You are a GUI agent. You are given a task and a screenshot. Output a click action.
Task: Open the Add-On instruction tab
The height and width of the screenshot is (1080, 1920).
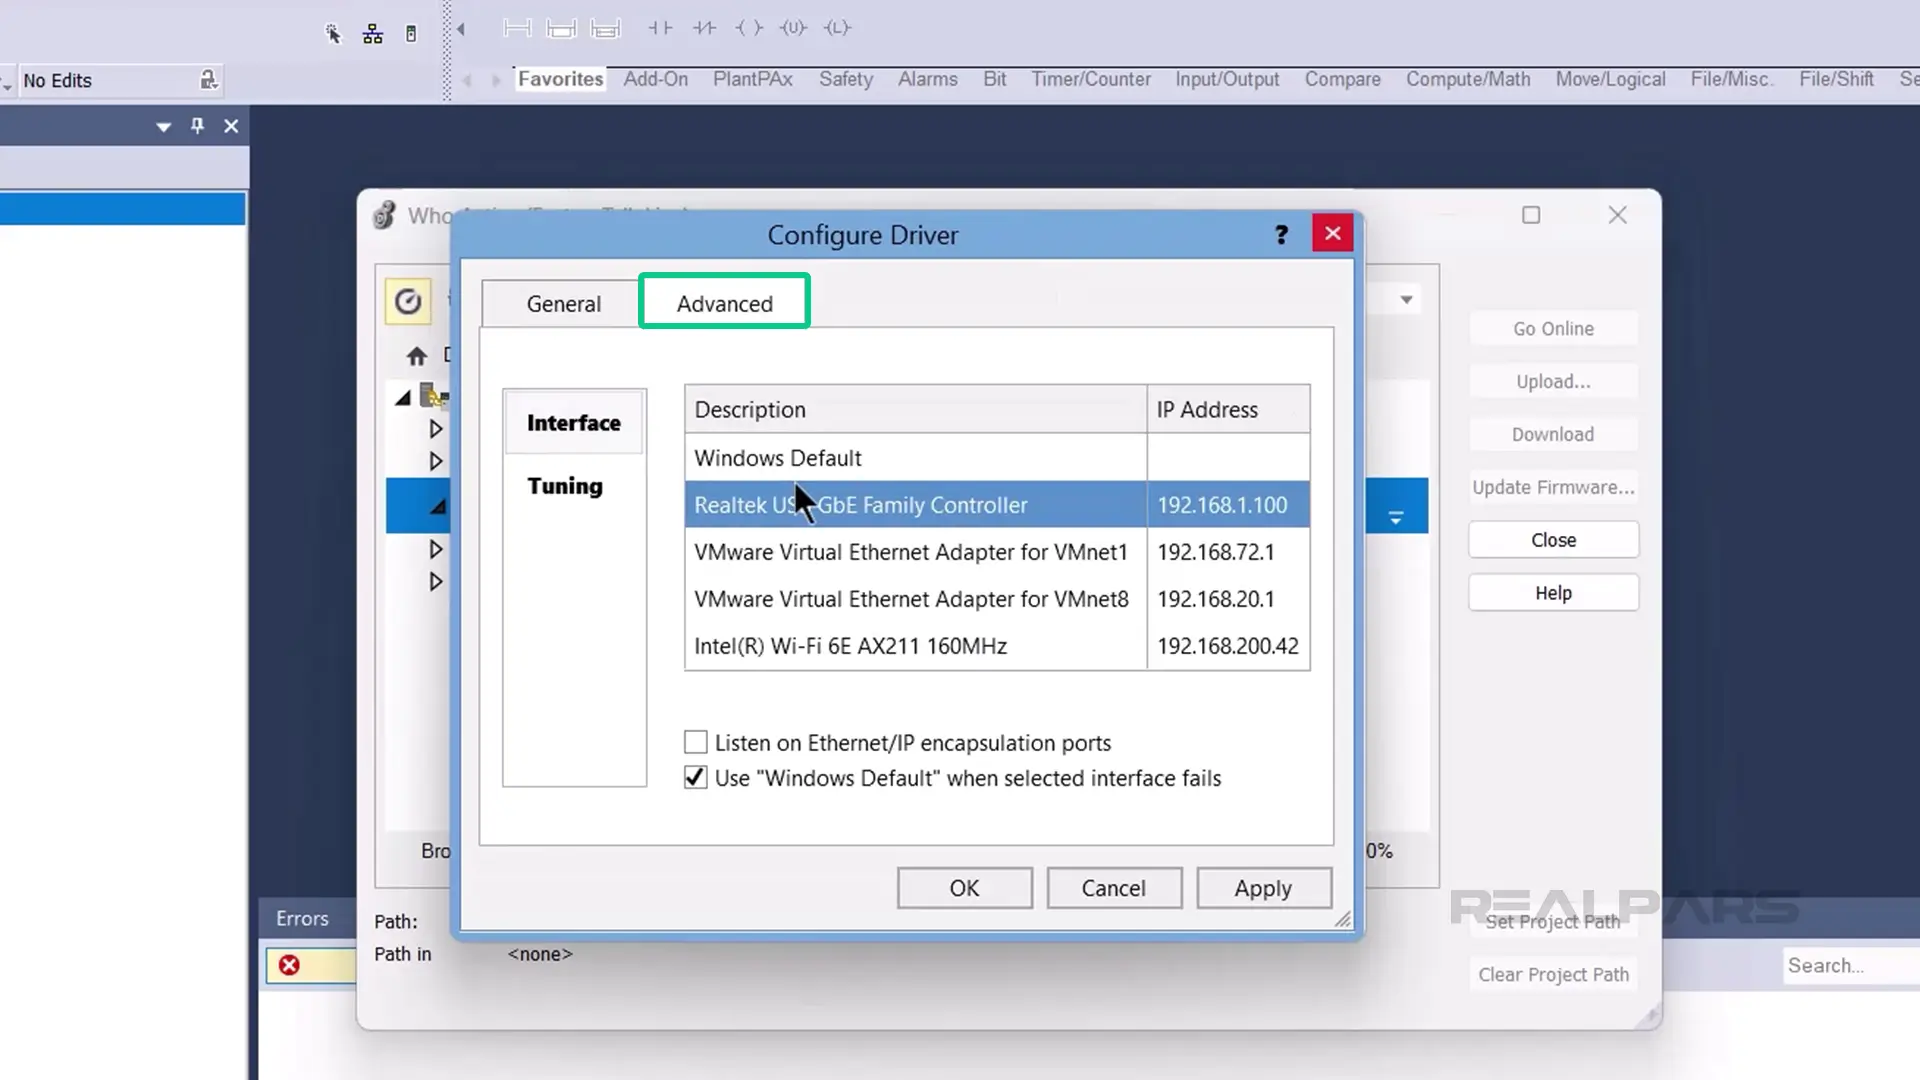click(655, 79)
